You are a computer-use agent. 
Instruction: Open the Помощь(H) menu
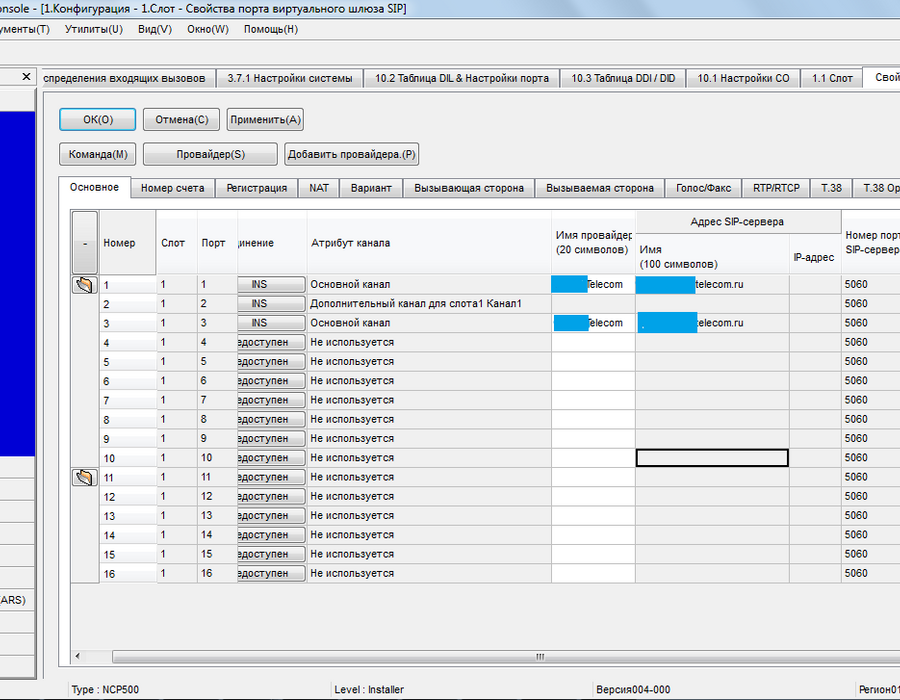click(271, 29)
